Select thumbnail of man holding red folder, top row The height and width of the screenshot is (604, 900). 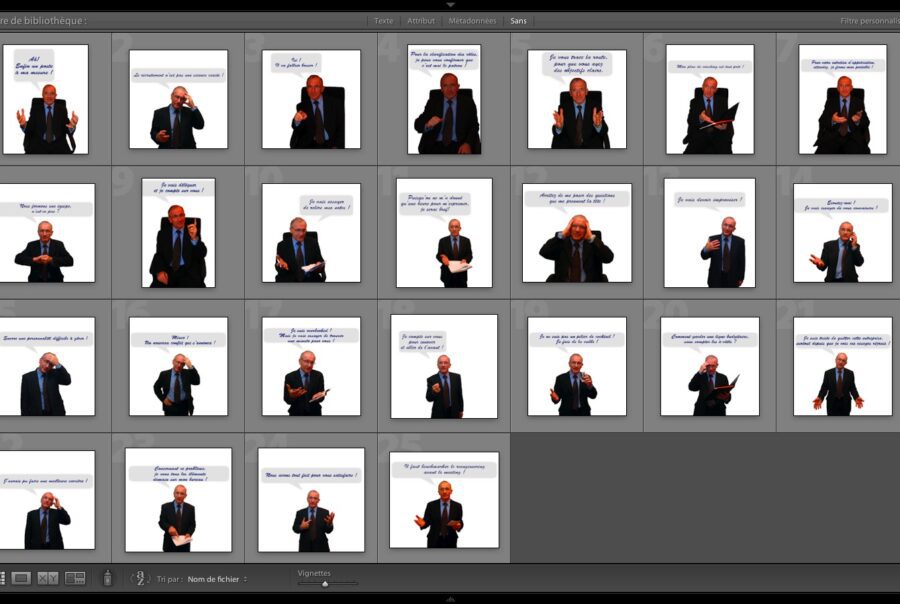[x=710, y=100]
